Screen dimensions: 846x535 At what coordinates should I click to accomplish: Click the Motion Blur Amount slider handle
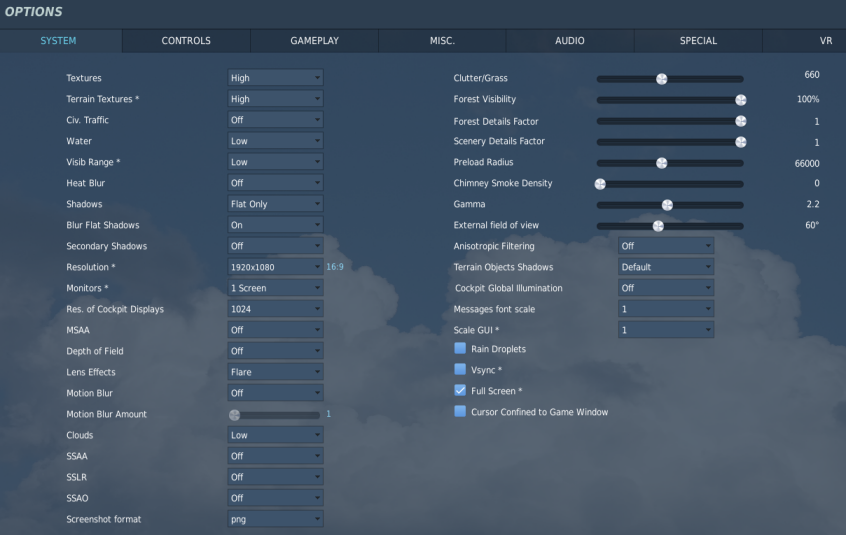[x=234, y=415]
